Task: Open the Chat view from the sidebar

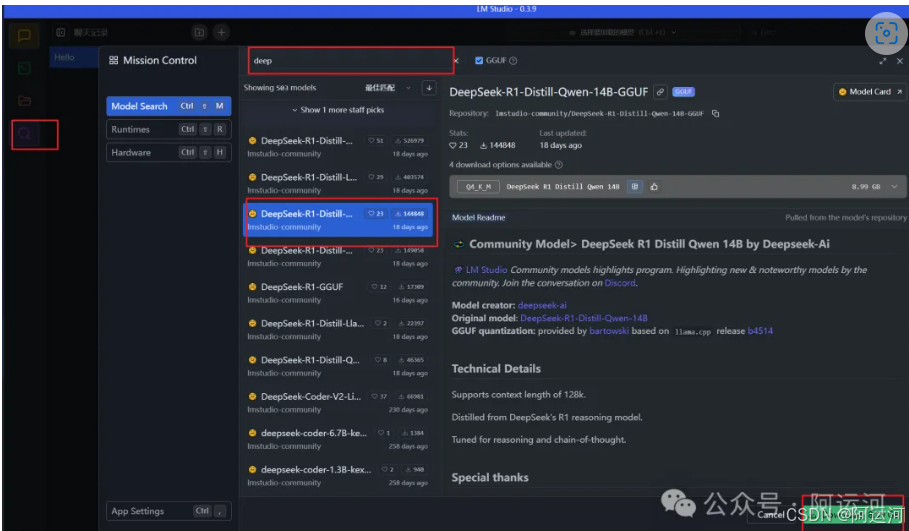Action: coord(24,36)
